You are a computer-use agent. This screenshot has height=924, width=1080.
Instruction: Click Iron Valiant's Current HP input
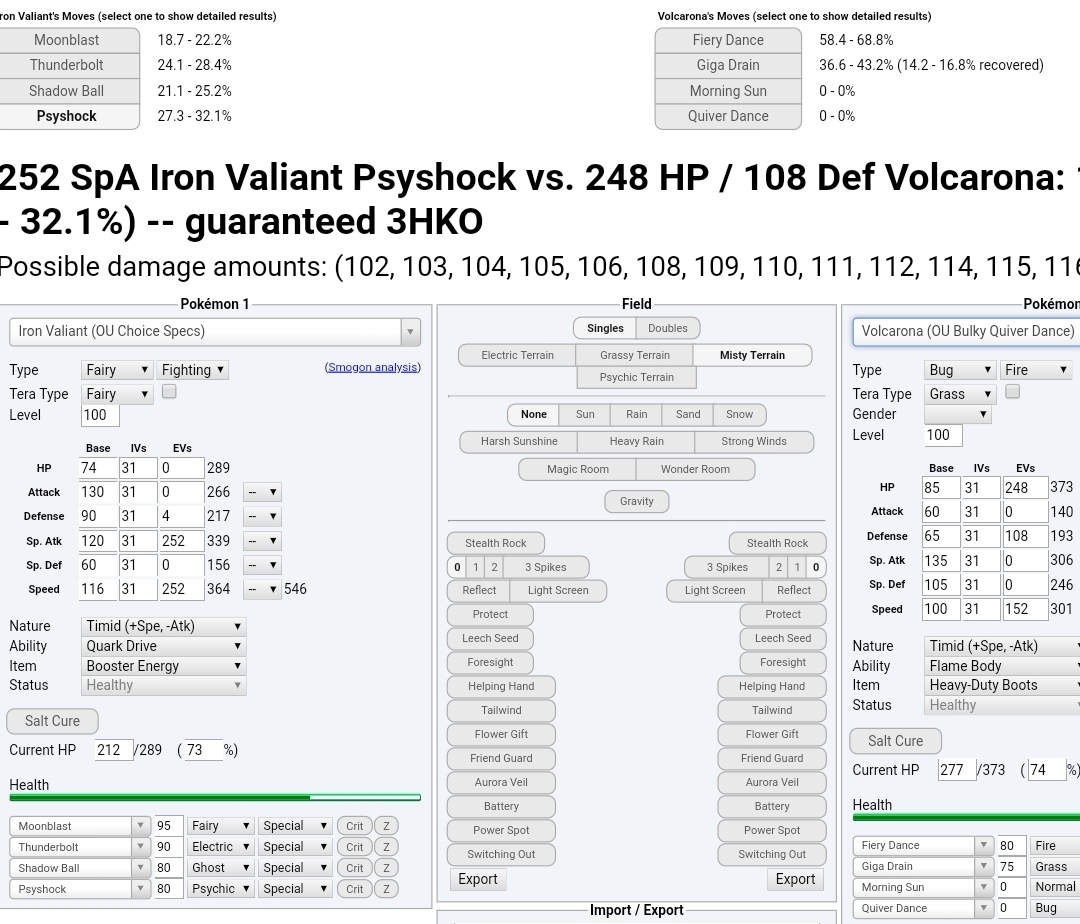tap(114, 750)
